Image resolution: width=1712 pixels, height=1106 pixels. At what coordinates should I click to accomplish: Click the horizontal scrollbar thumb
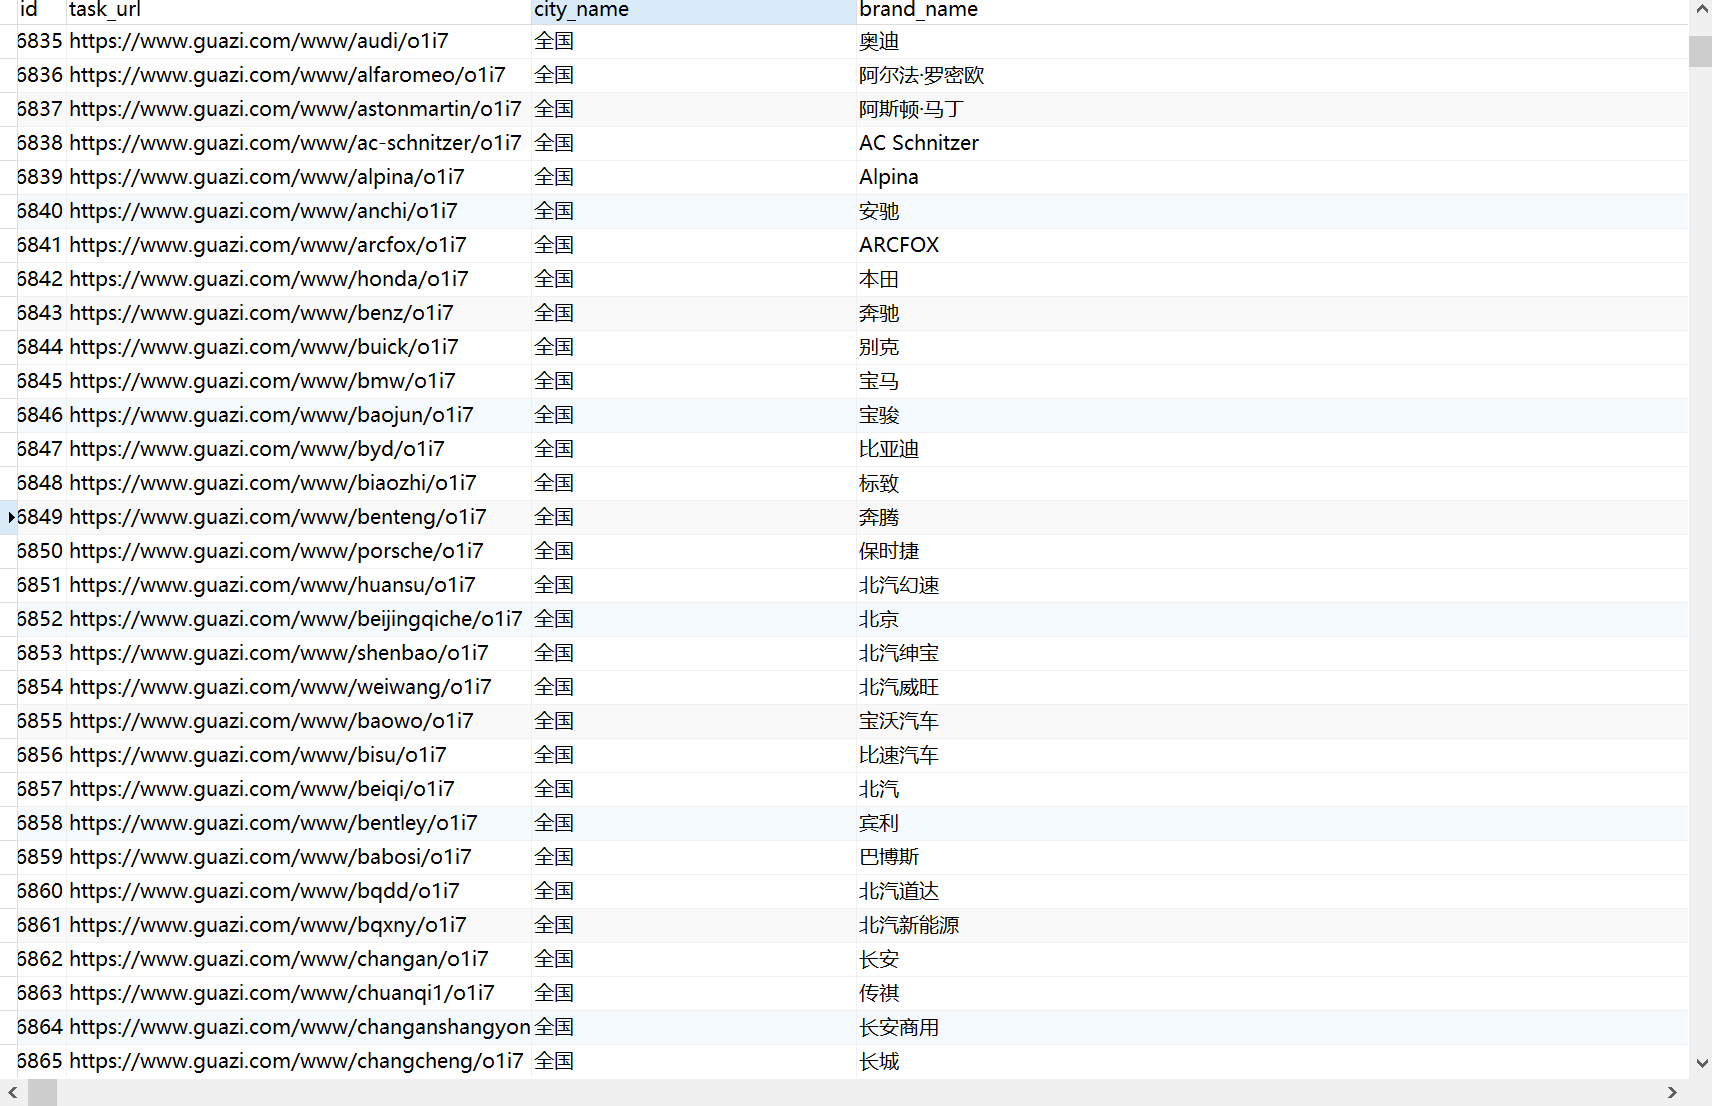pyautogui.click(x=42, y=1093)
